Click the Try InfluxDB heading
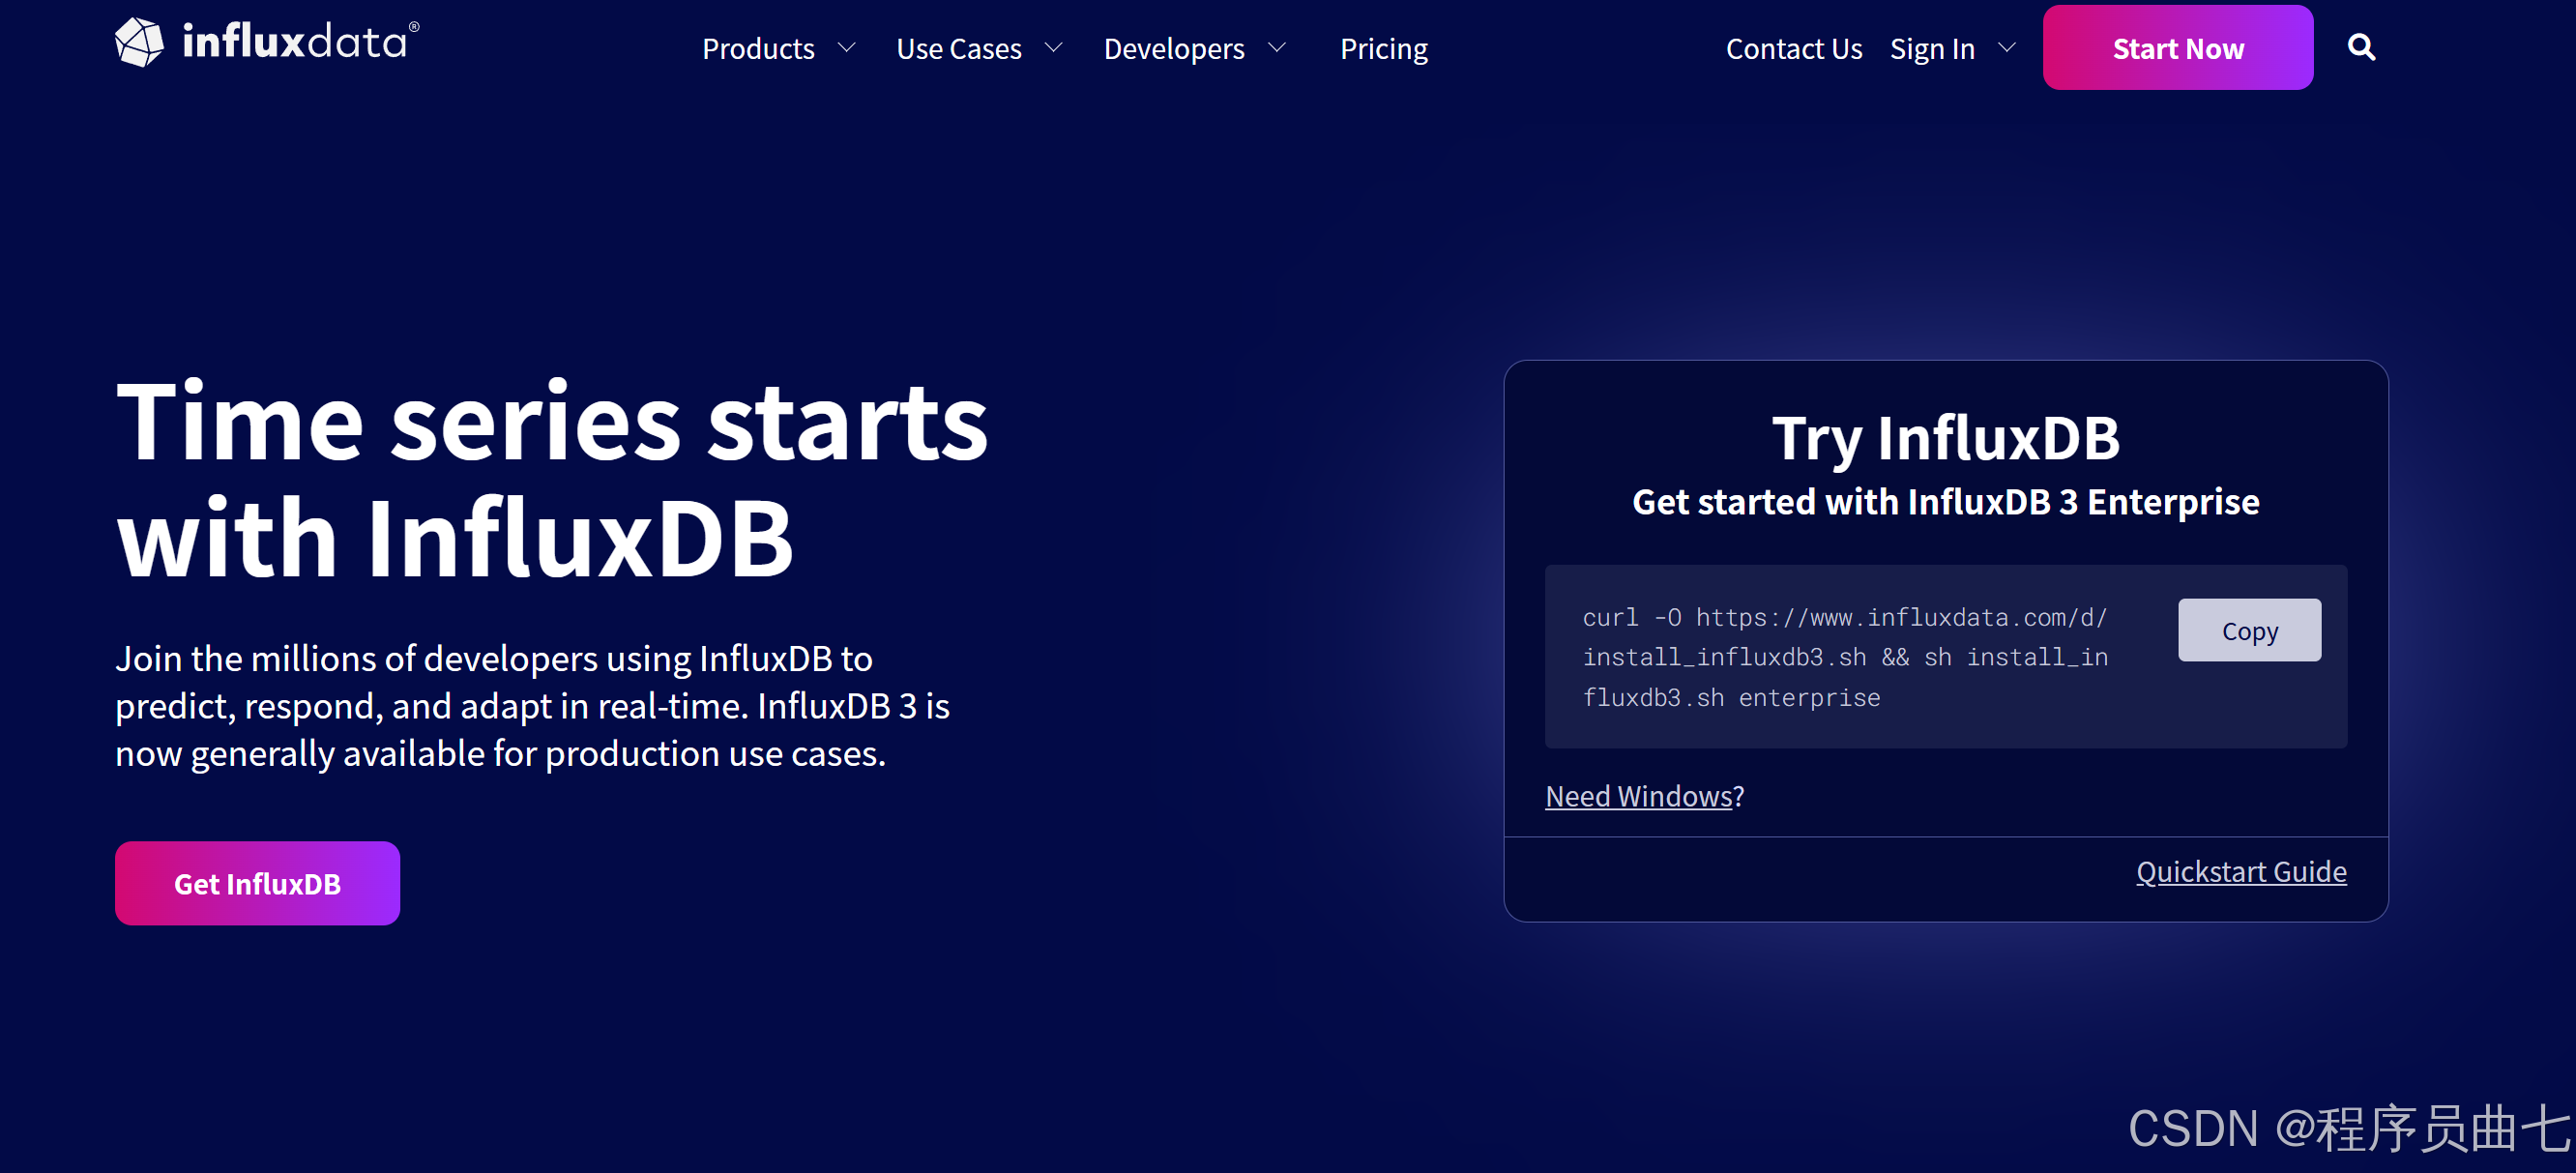 coord(1944,438)
